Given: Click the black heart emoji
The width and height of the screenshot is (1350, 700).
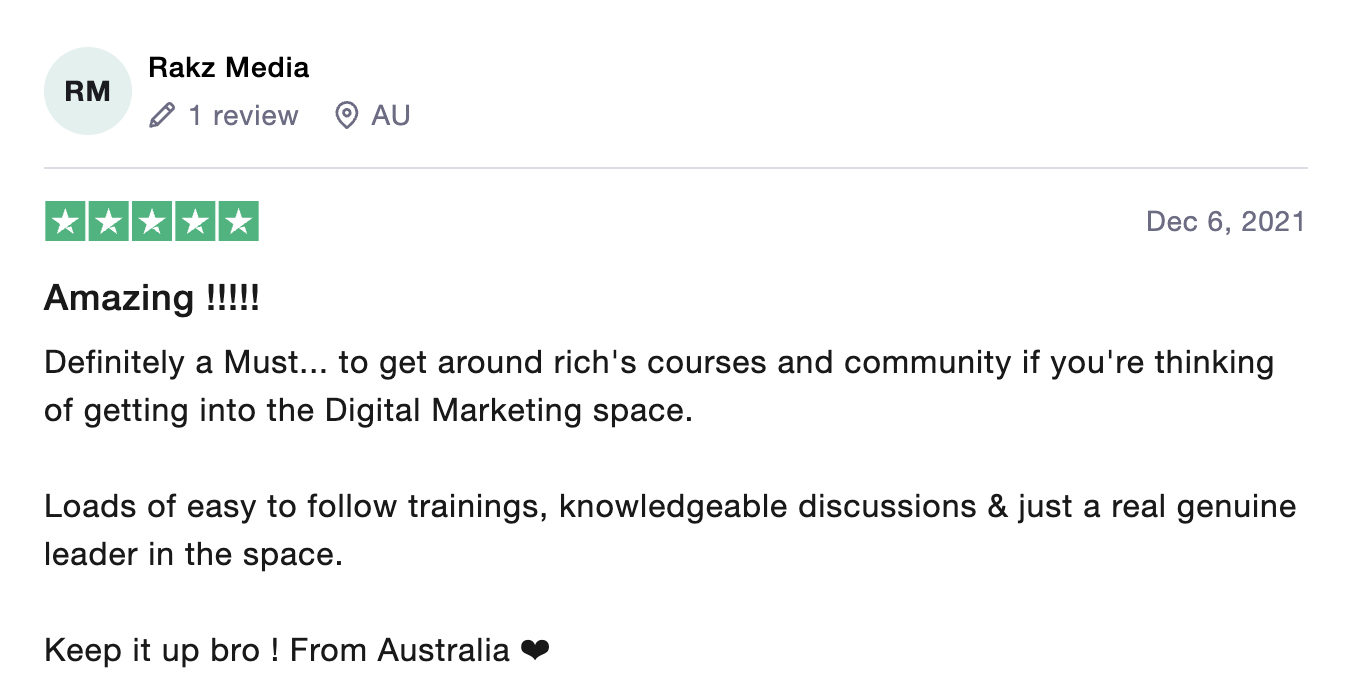Looking at the screenshot, I should coord(535,652).
